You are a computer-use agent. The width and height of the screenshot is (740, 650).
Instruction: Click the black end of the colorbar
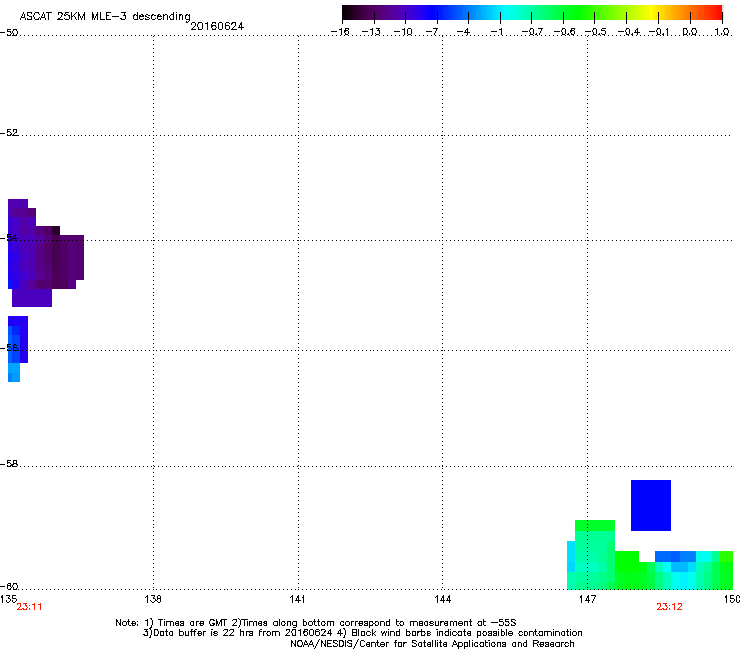pos(348,13)
